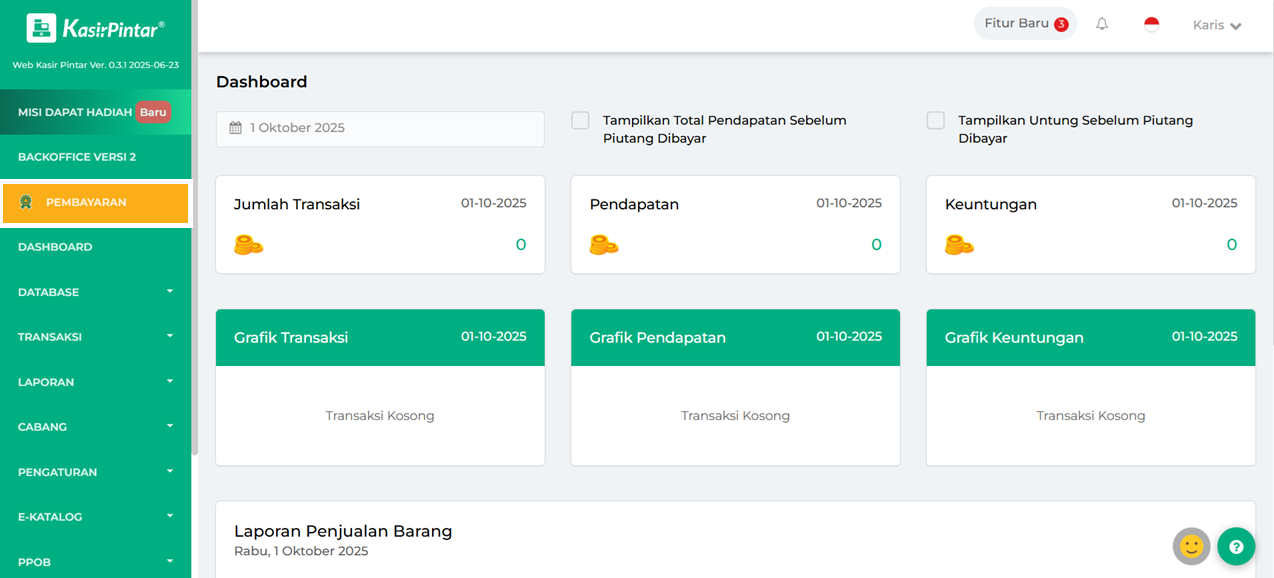Click the Fitur Baru button
This screenshot has height=578, width=1274.
tap(1025, 24)
